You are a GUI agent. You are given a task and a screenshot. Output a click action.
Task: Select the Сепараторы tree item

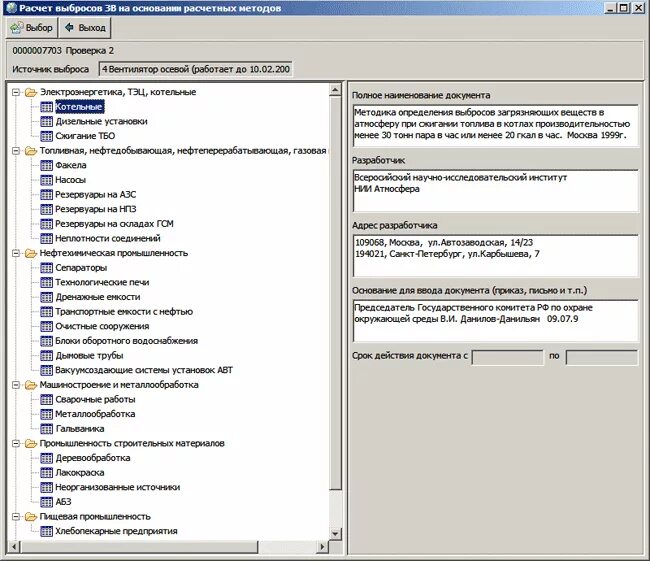click(x=81, y=268)
